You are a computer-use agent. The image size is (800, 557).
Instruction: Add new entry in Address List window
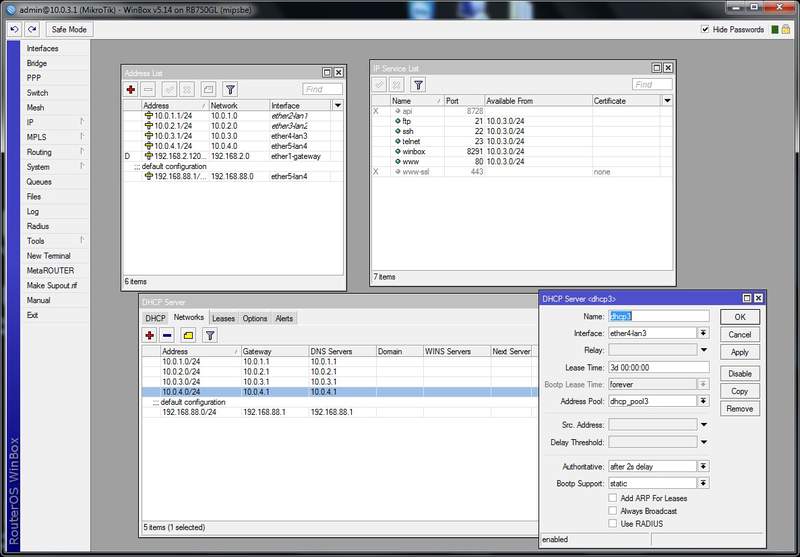[x=131, y=89]
